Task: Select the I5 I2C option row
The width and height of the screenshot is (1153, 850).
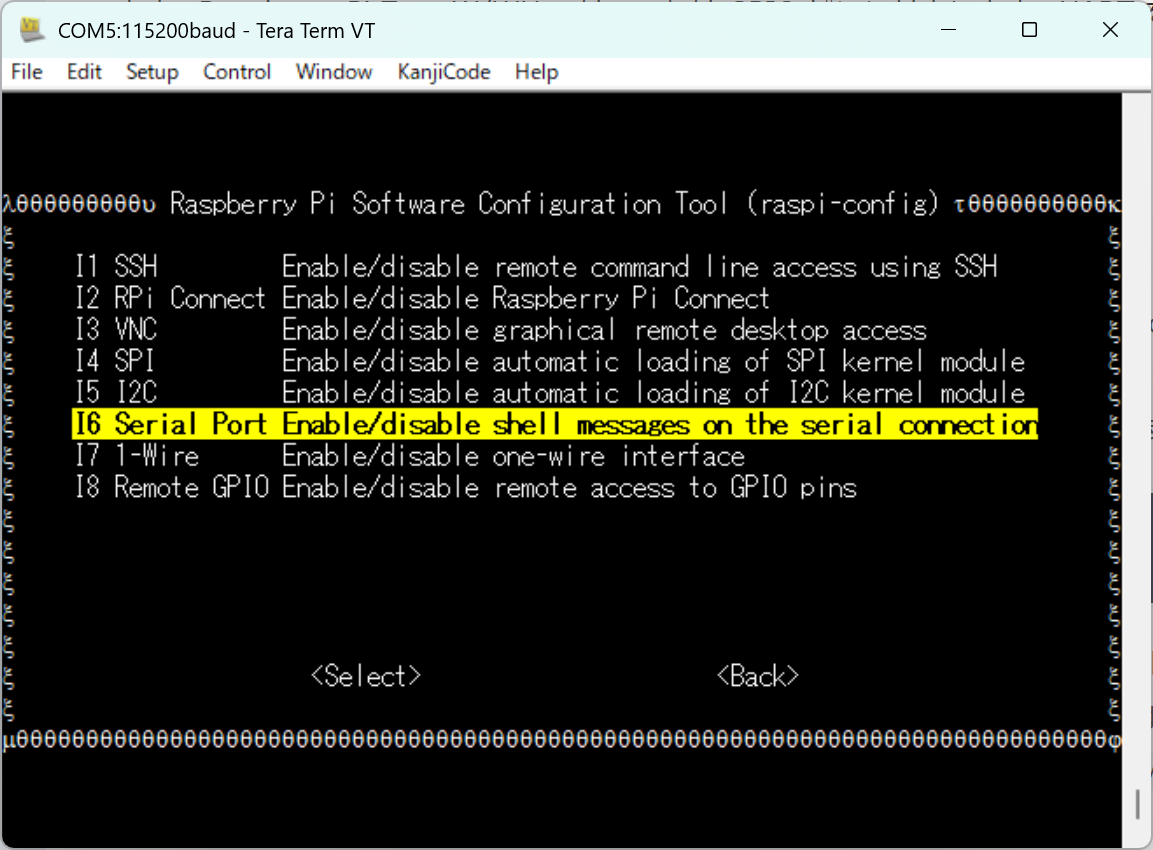Action: click(550, 393)
